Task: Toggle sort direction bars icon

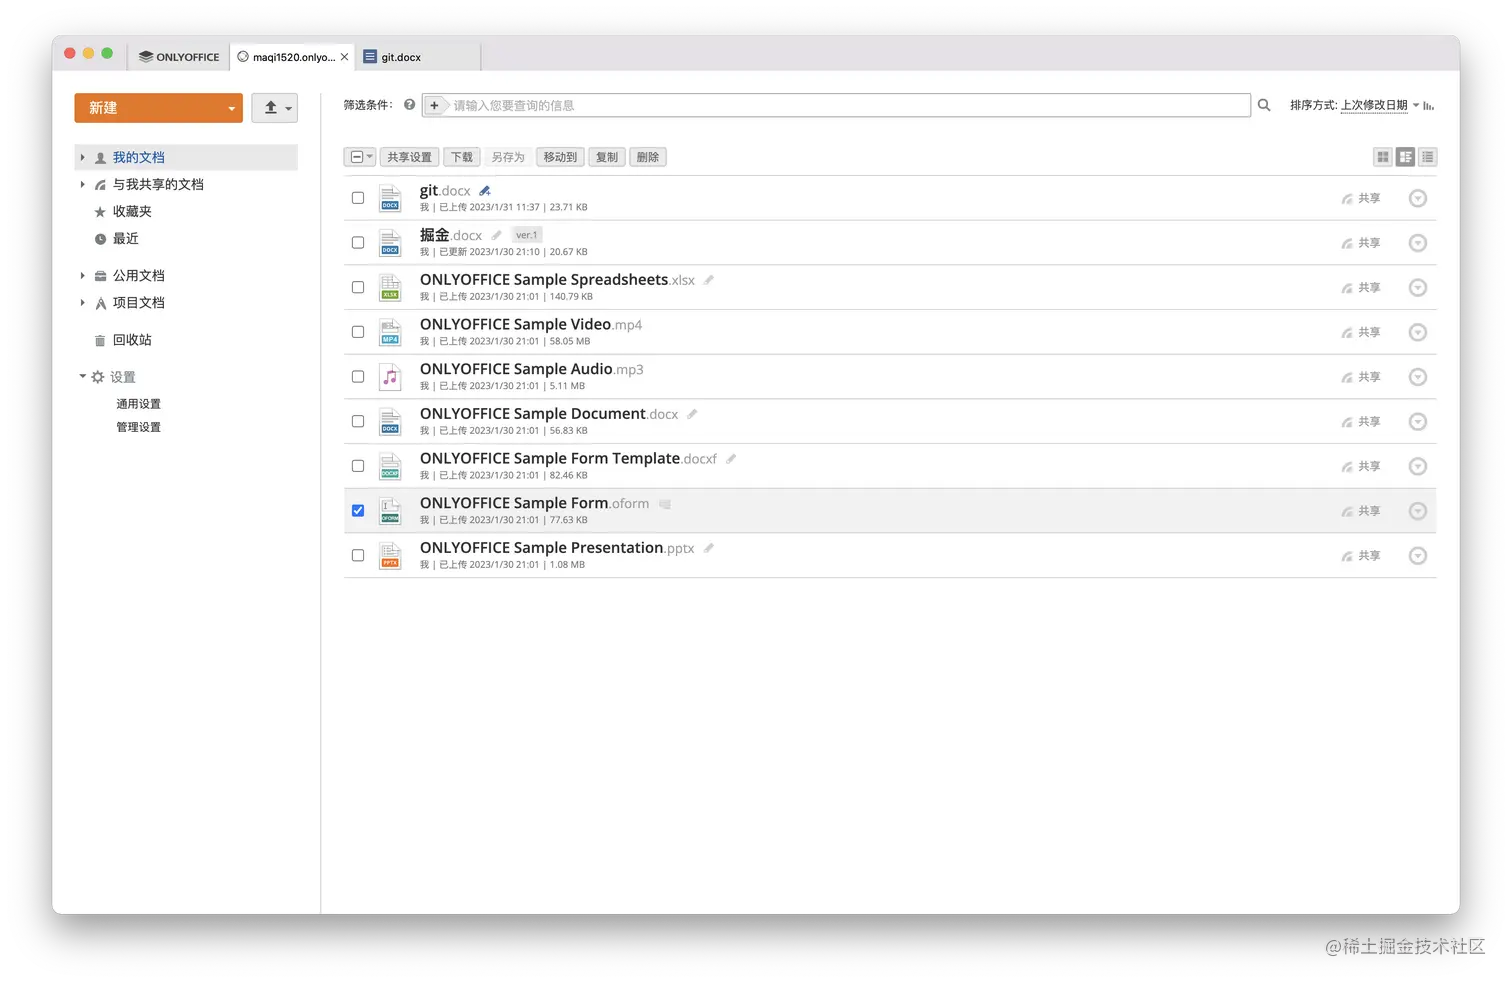Action: pyautogui.click(x=1429, y=106)
